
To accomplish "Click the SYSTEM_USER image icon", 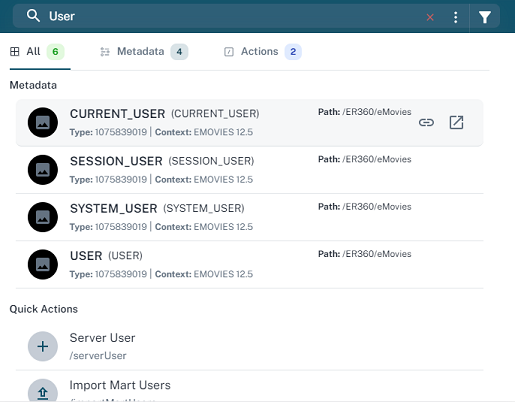I will (x=43, y=217).
